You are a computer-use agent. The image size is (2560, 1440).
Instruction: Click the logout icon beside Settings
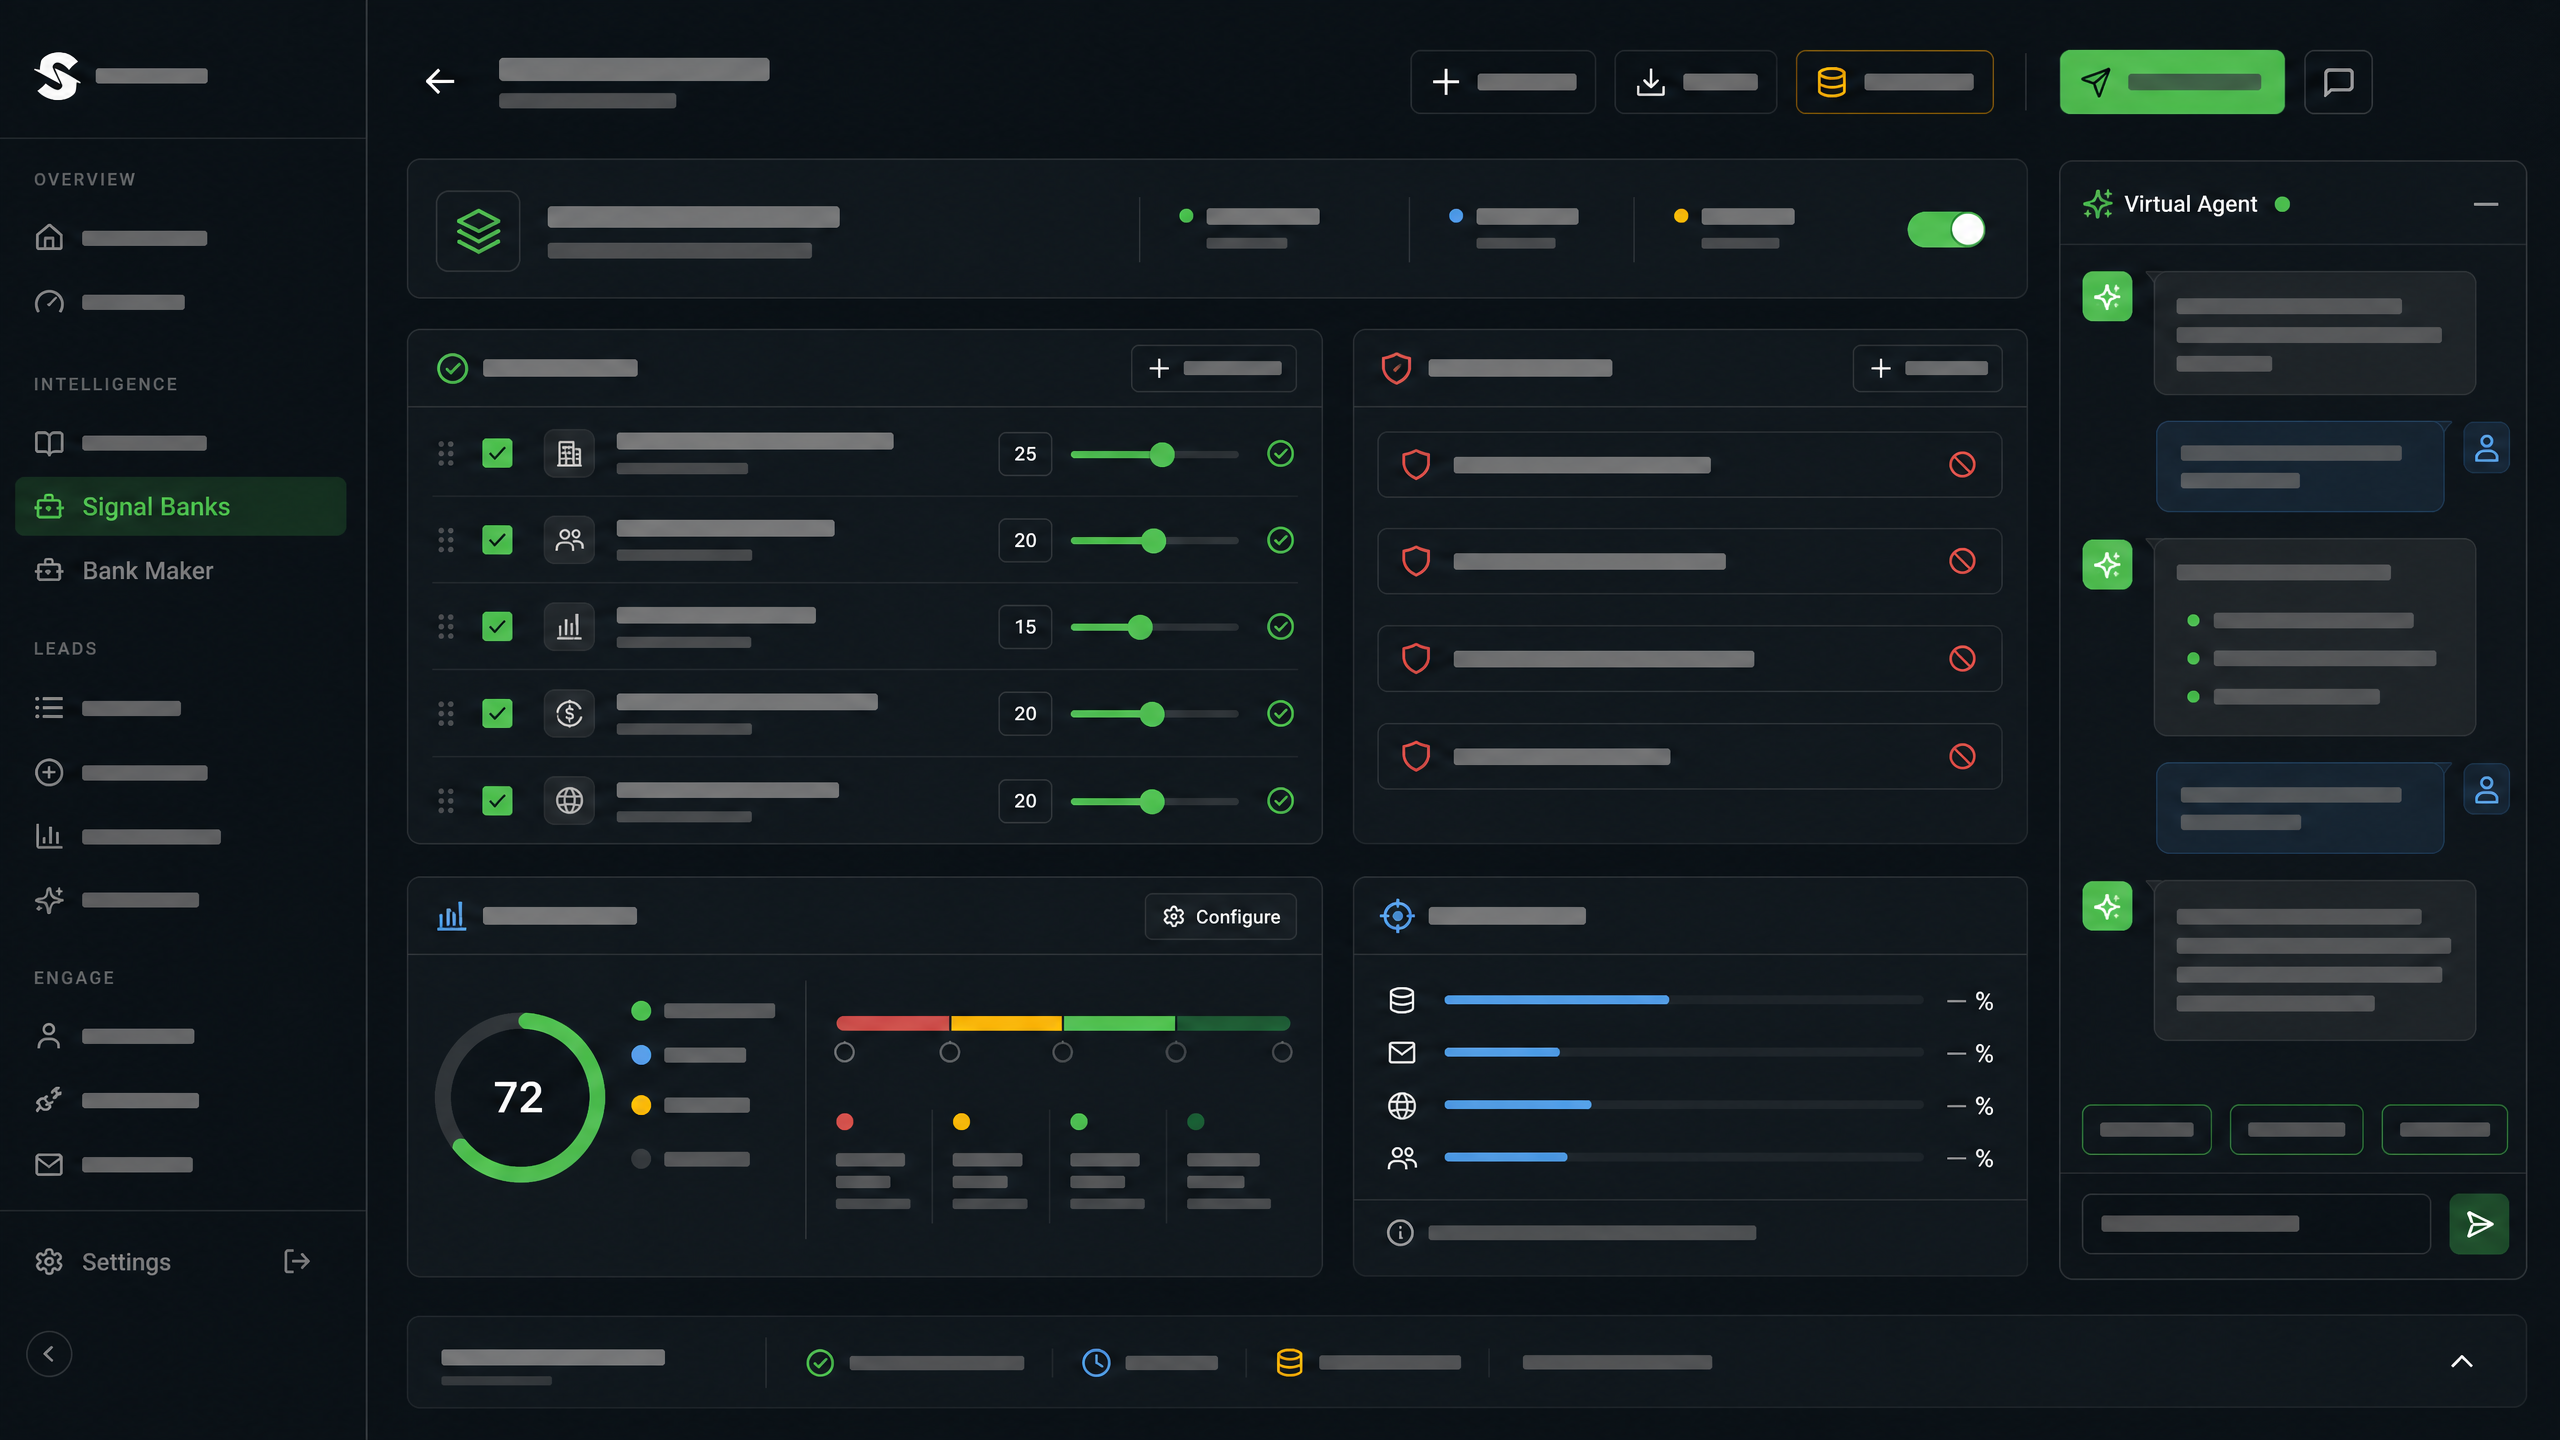pyautogui.click(x=297, y=1261)
